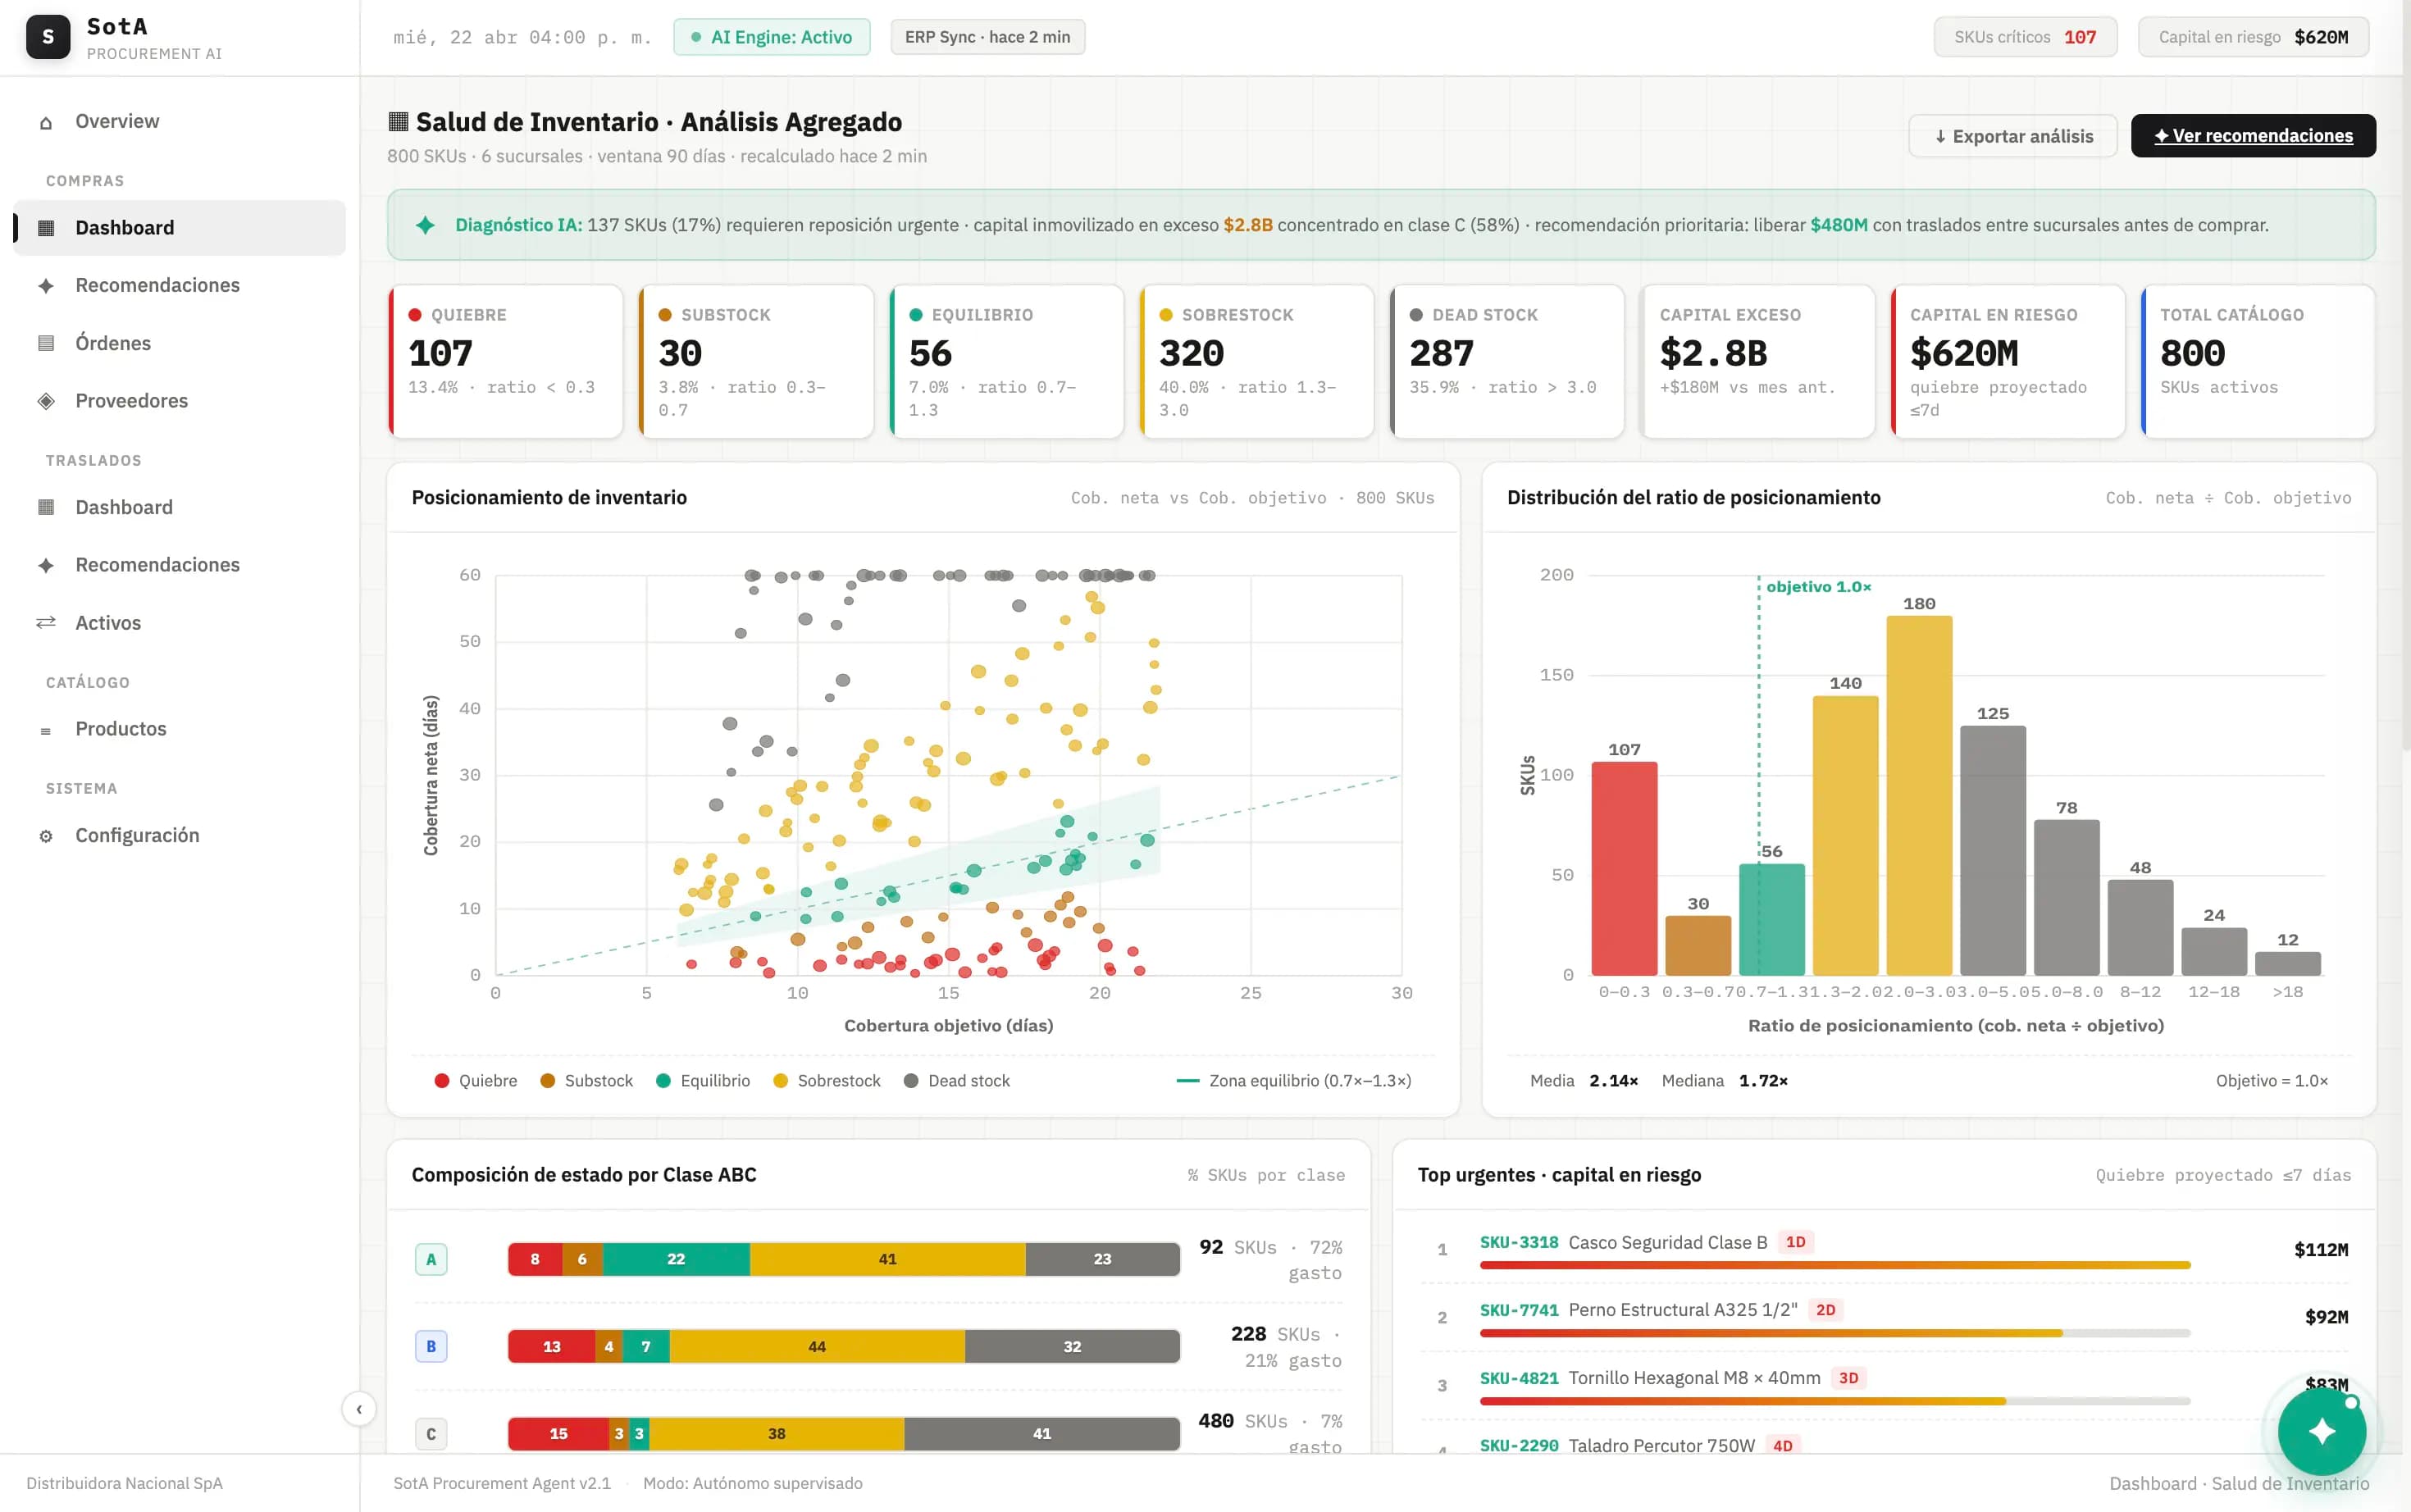
Task: Click the Órdenes list icon in the sidebar
Action: tap(46, 343)
